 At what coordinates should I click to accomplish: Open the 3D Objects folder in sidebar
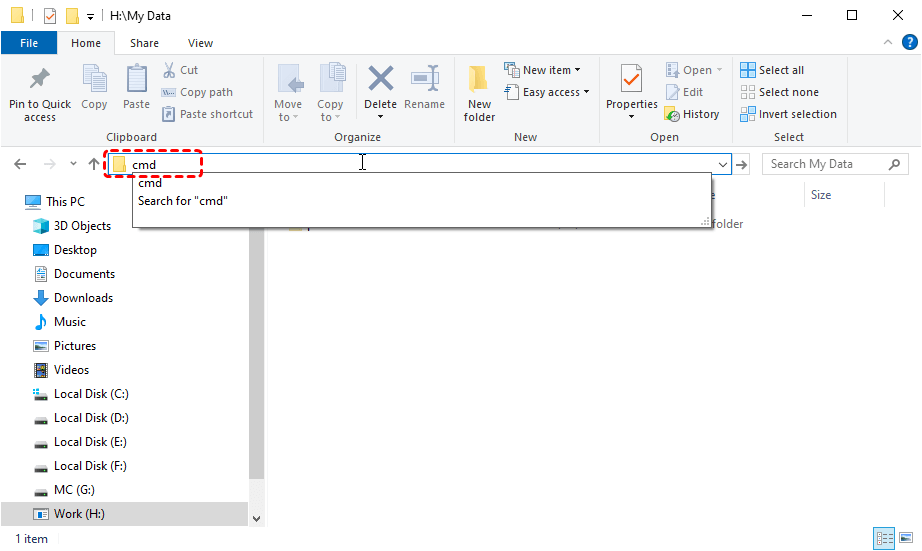(82, 226)
